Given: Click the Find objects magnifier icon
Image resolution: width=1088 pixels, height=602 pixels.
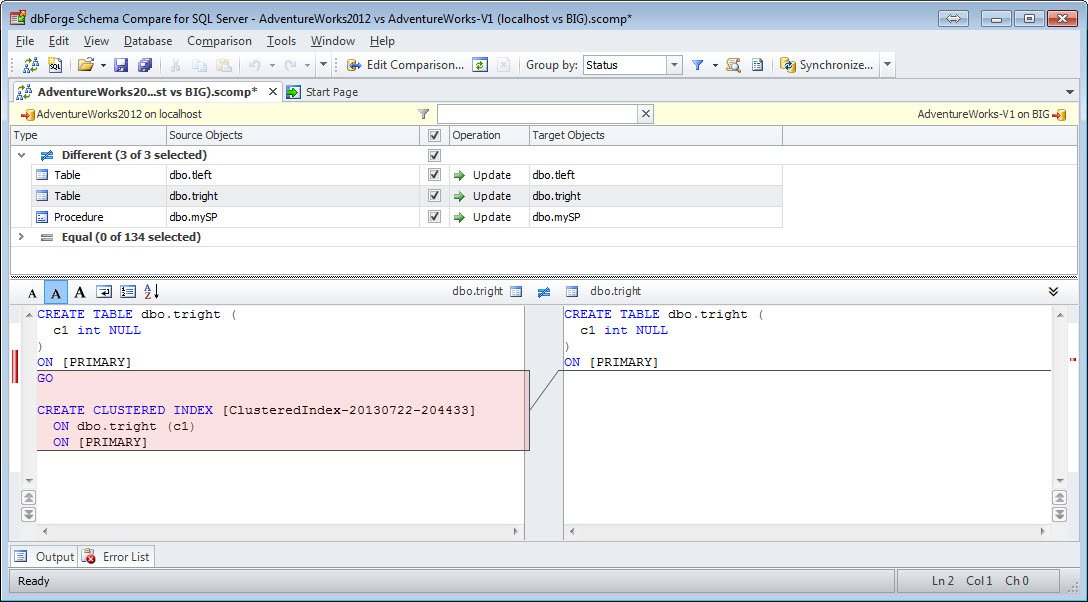Looking at the screenshot, I should tap(733, 65).
